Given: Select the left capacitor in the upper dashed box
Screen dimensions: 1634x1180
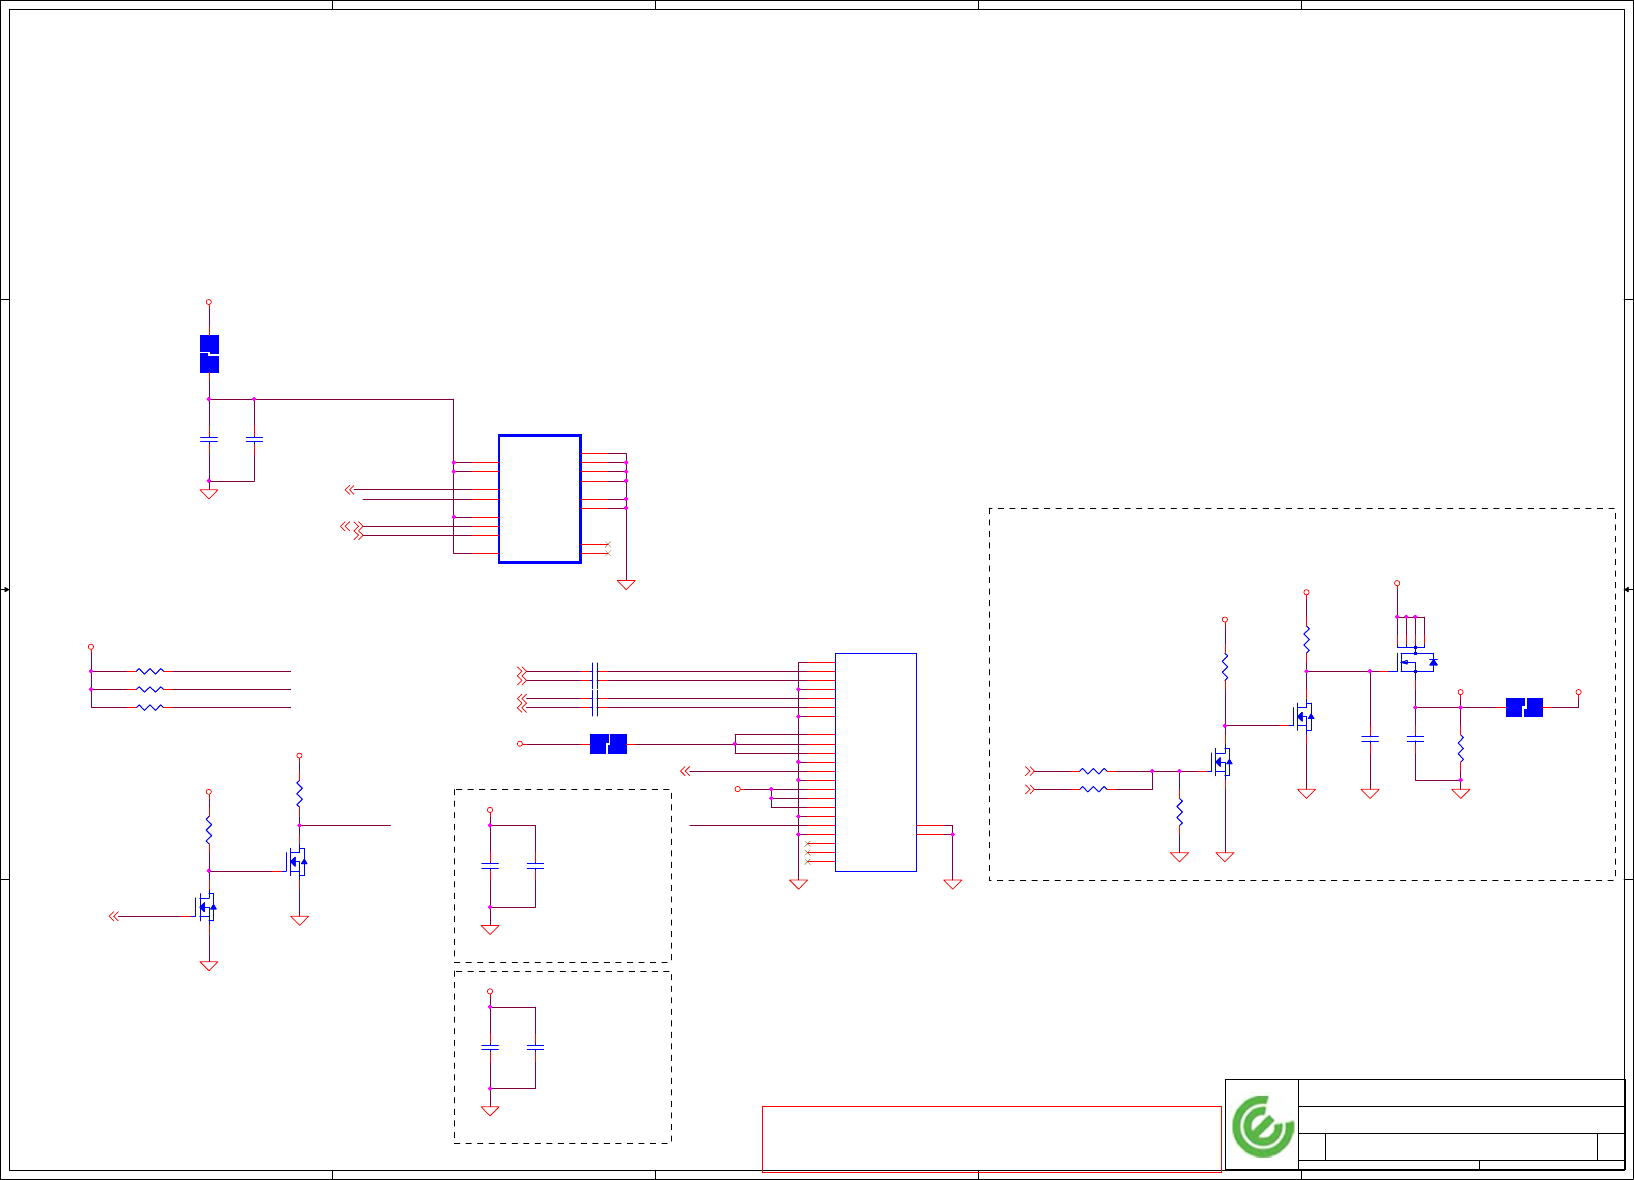Looking at the screenshot, I should pos(490,866).
